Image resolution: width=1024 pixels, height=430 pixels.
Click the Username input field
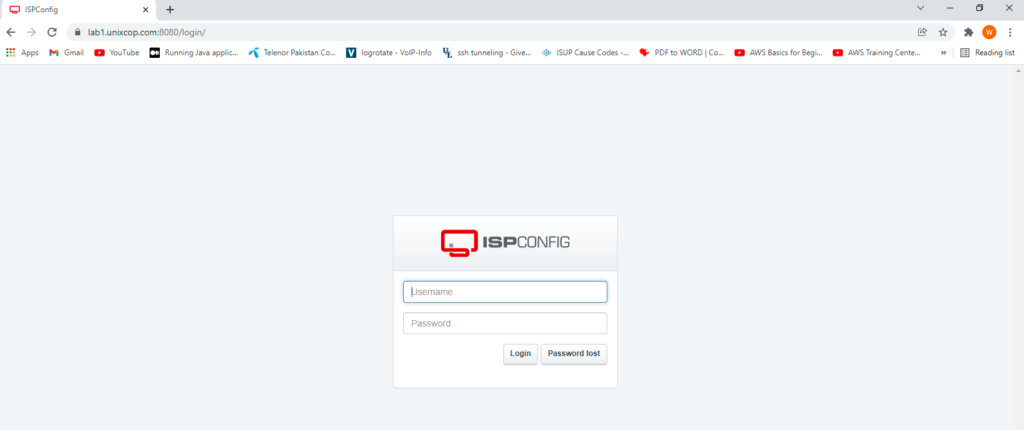coord(505,292)
